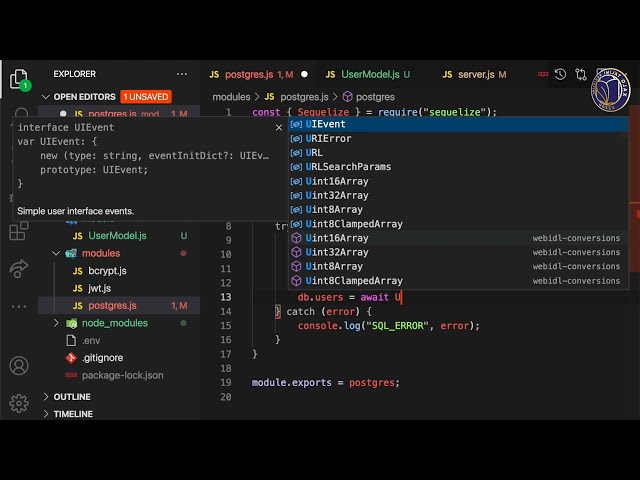Expand the node_modules folder
This screenshot has height=480, width=640.
(56, 323)
